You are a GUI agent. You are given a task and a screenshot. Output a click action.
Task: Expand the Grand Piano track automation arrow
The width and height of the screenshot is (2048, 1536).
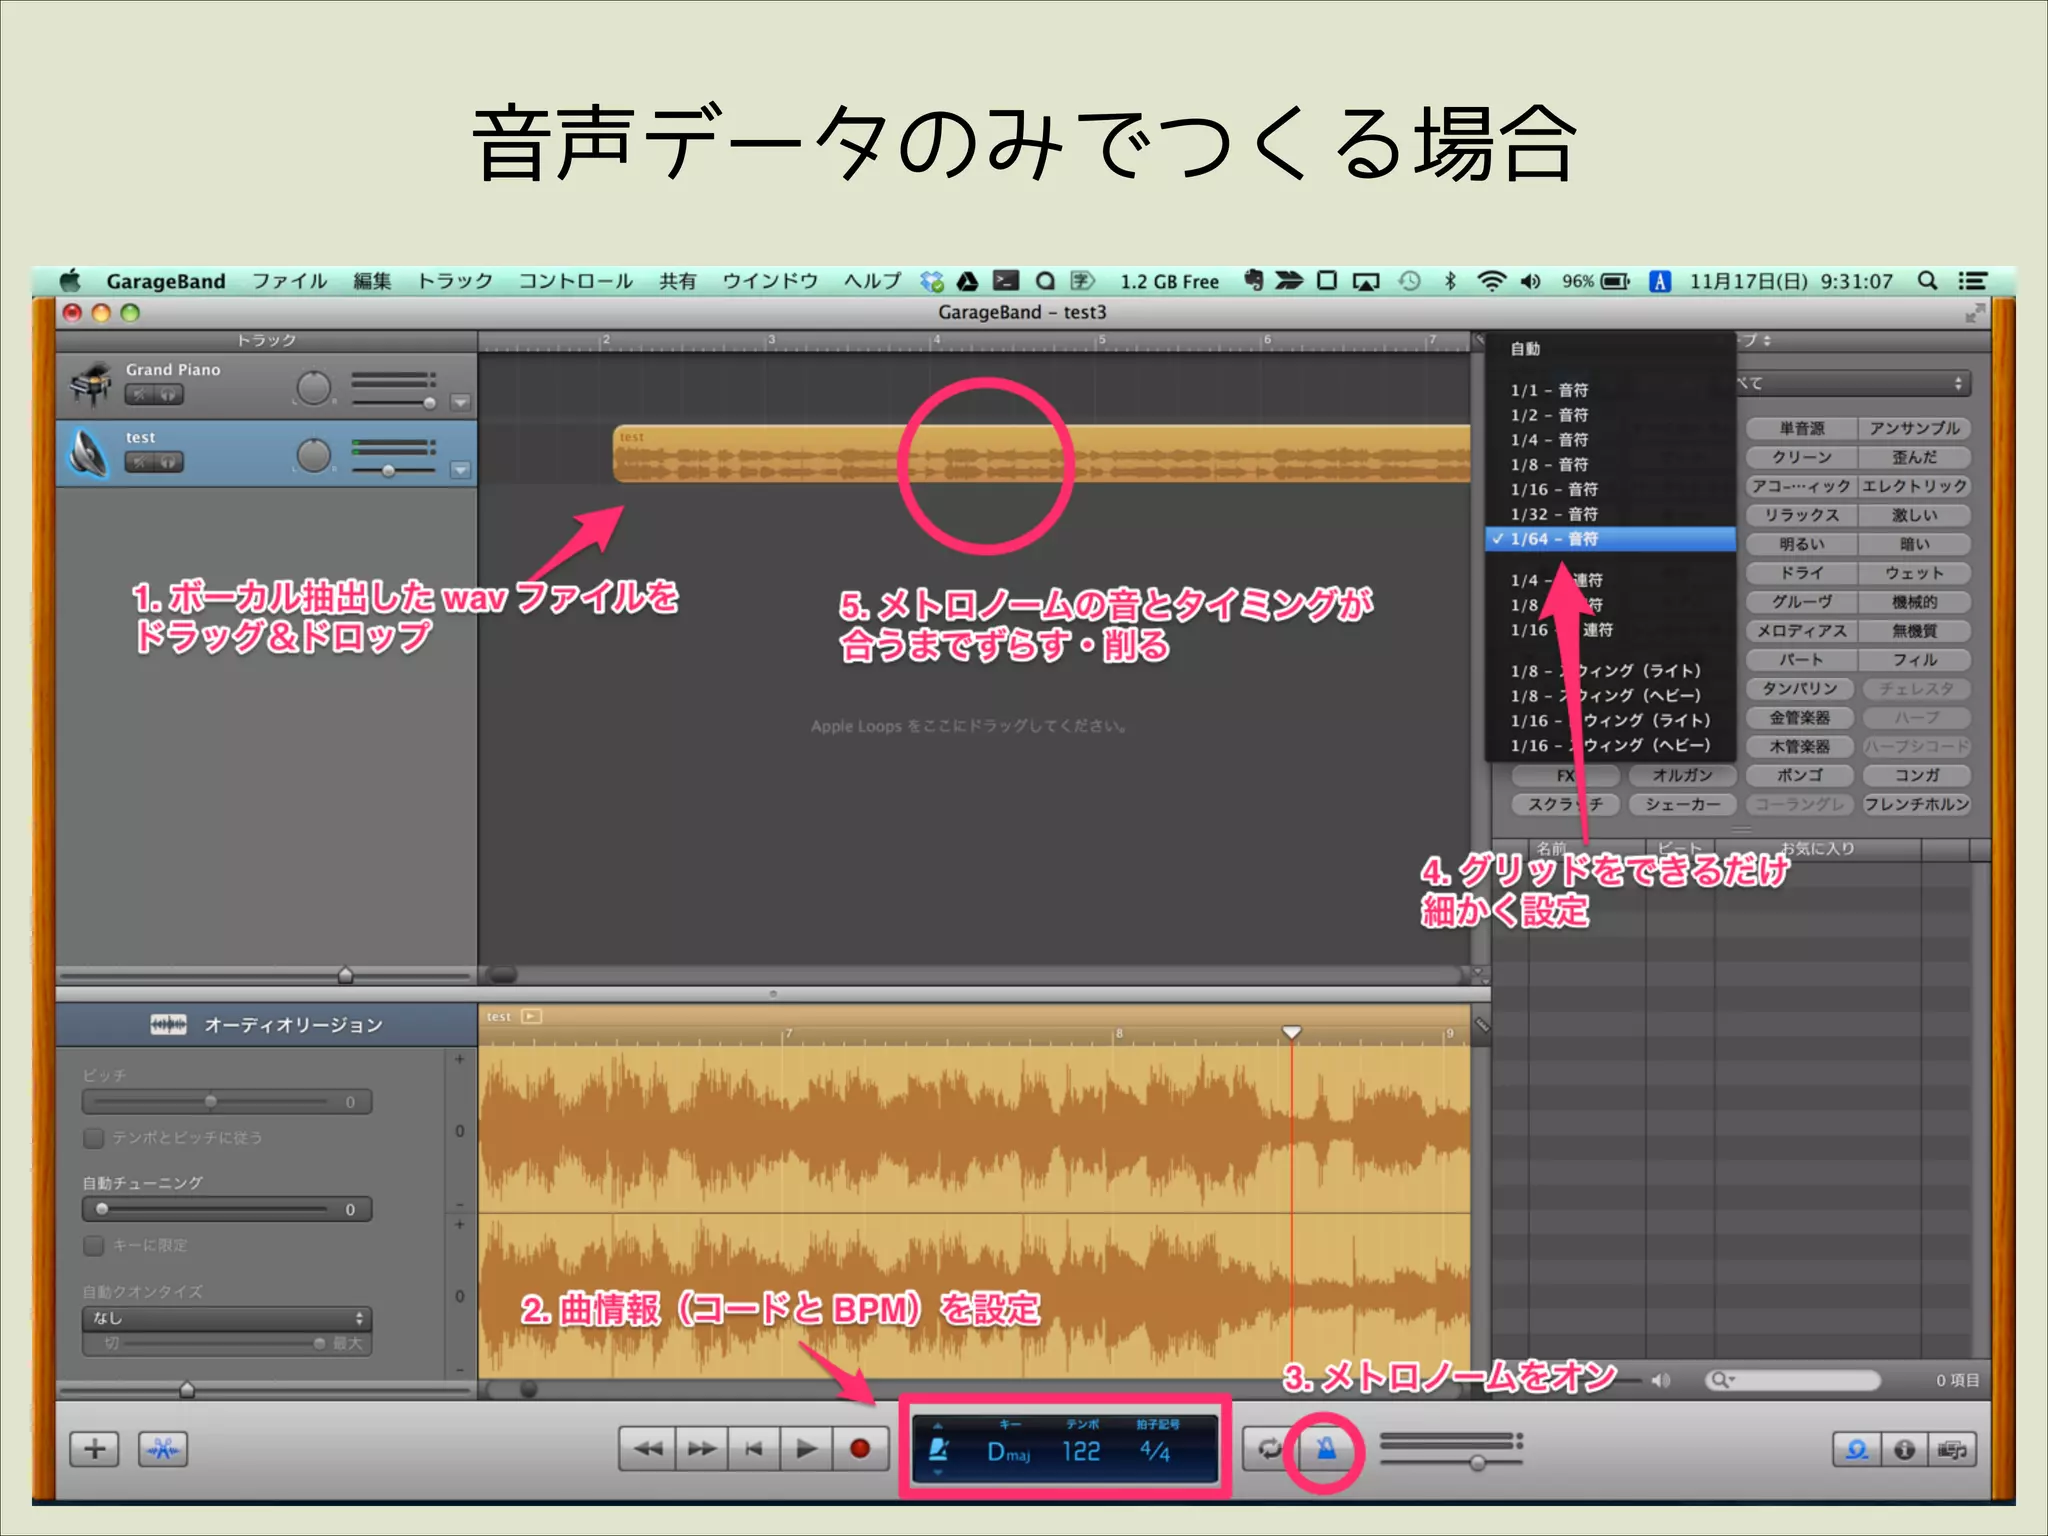click(x=460, y=402)
